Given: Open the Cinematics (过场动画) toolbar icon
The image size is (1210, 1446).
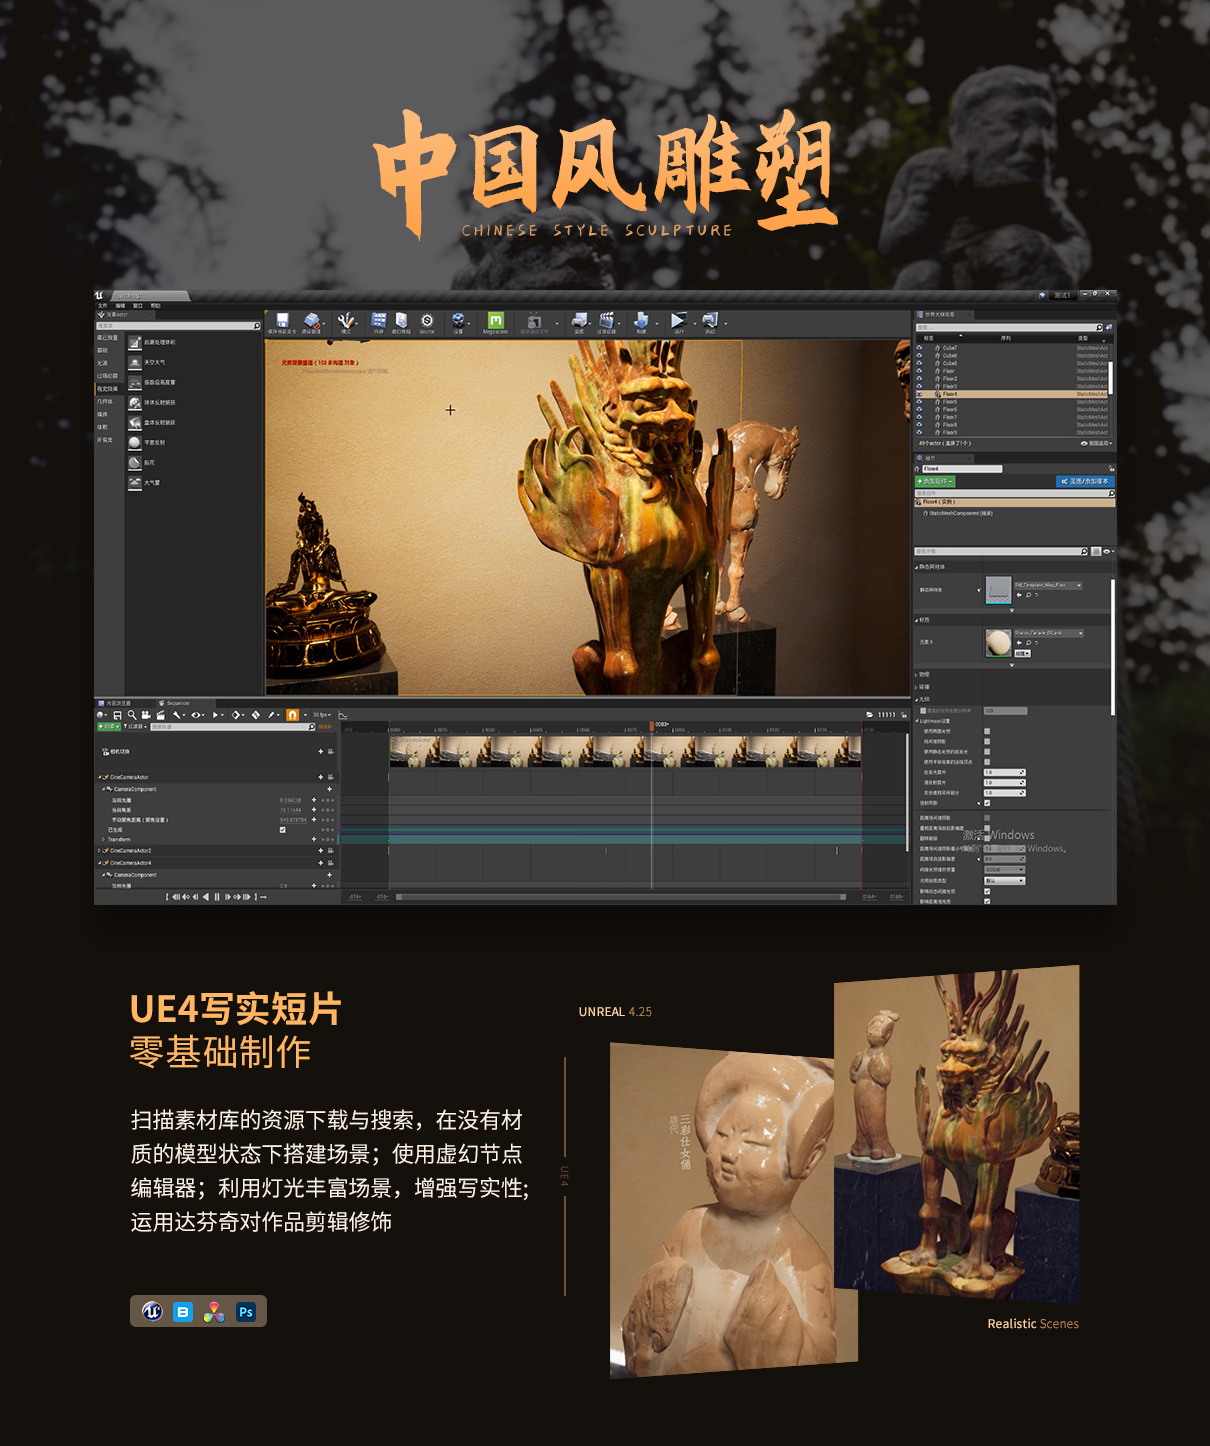Looking at the screenshot, I should tap(608, 322).
